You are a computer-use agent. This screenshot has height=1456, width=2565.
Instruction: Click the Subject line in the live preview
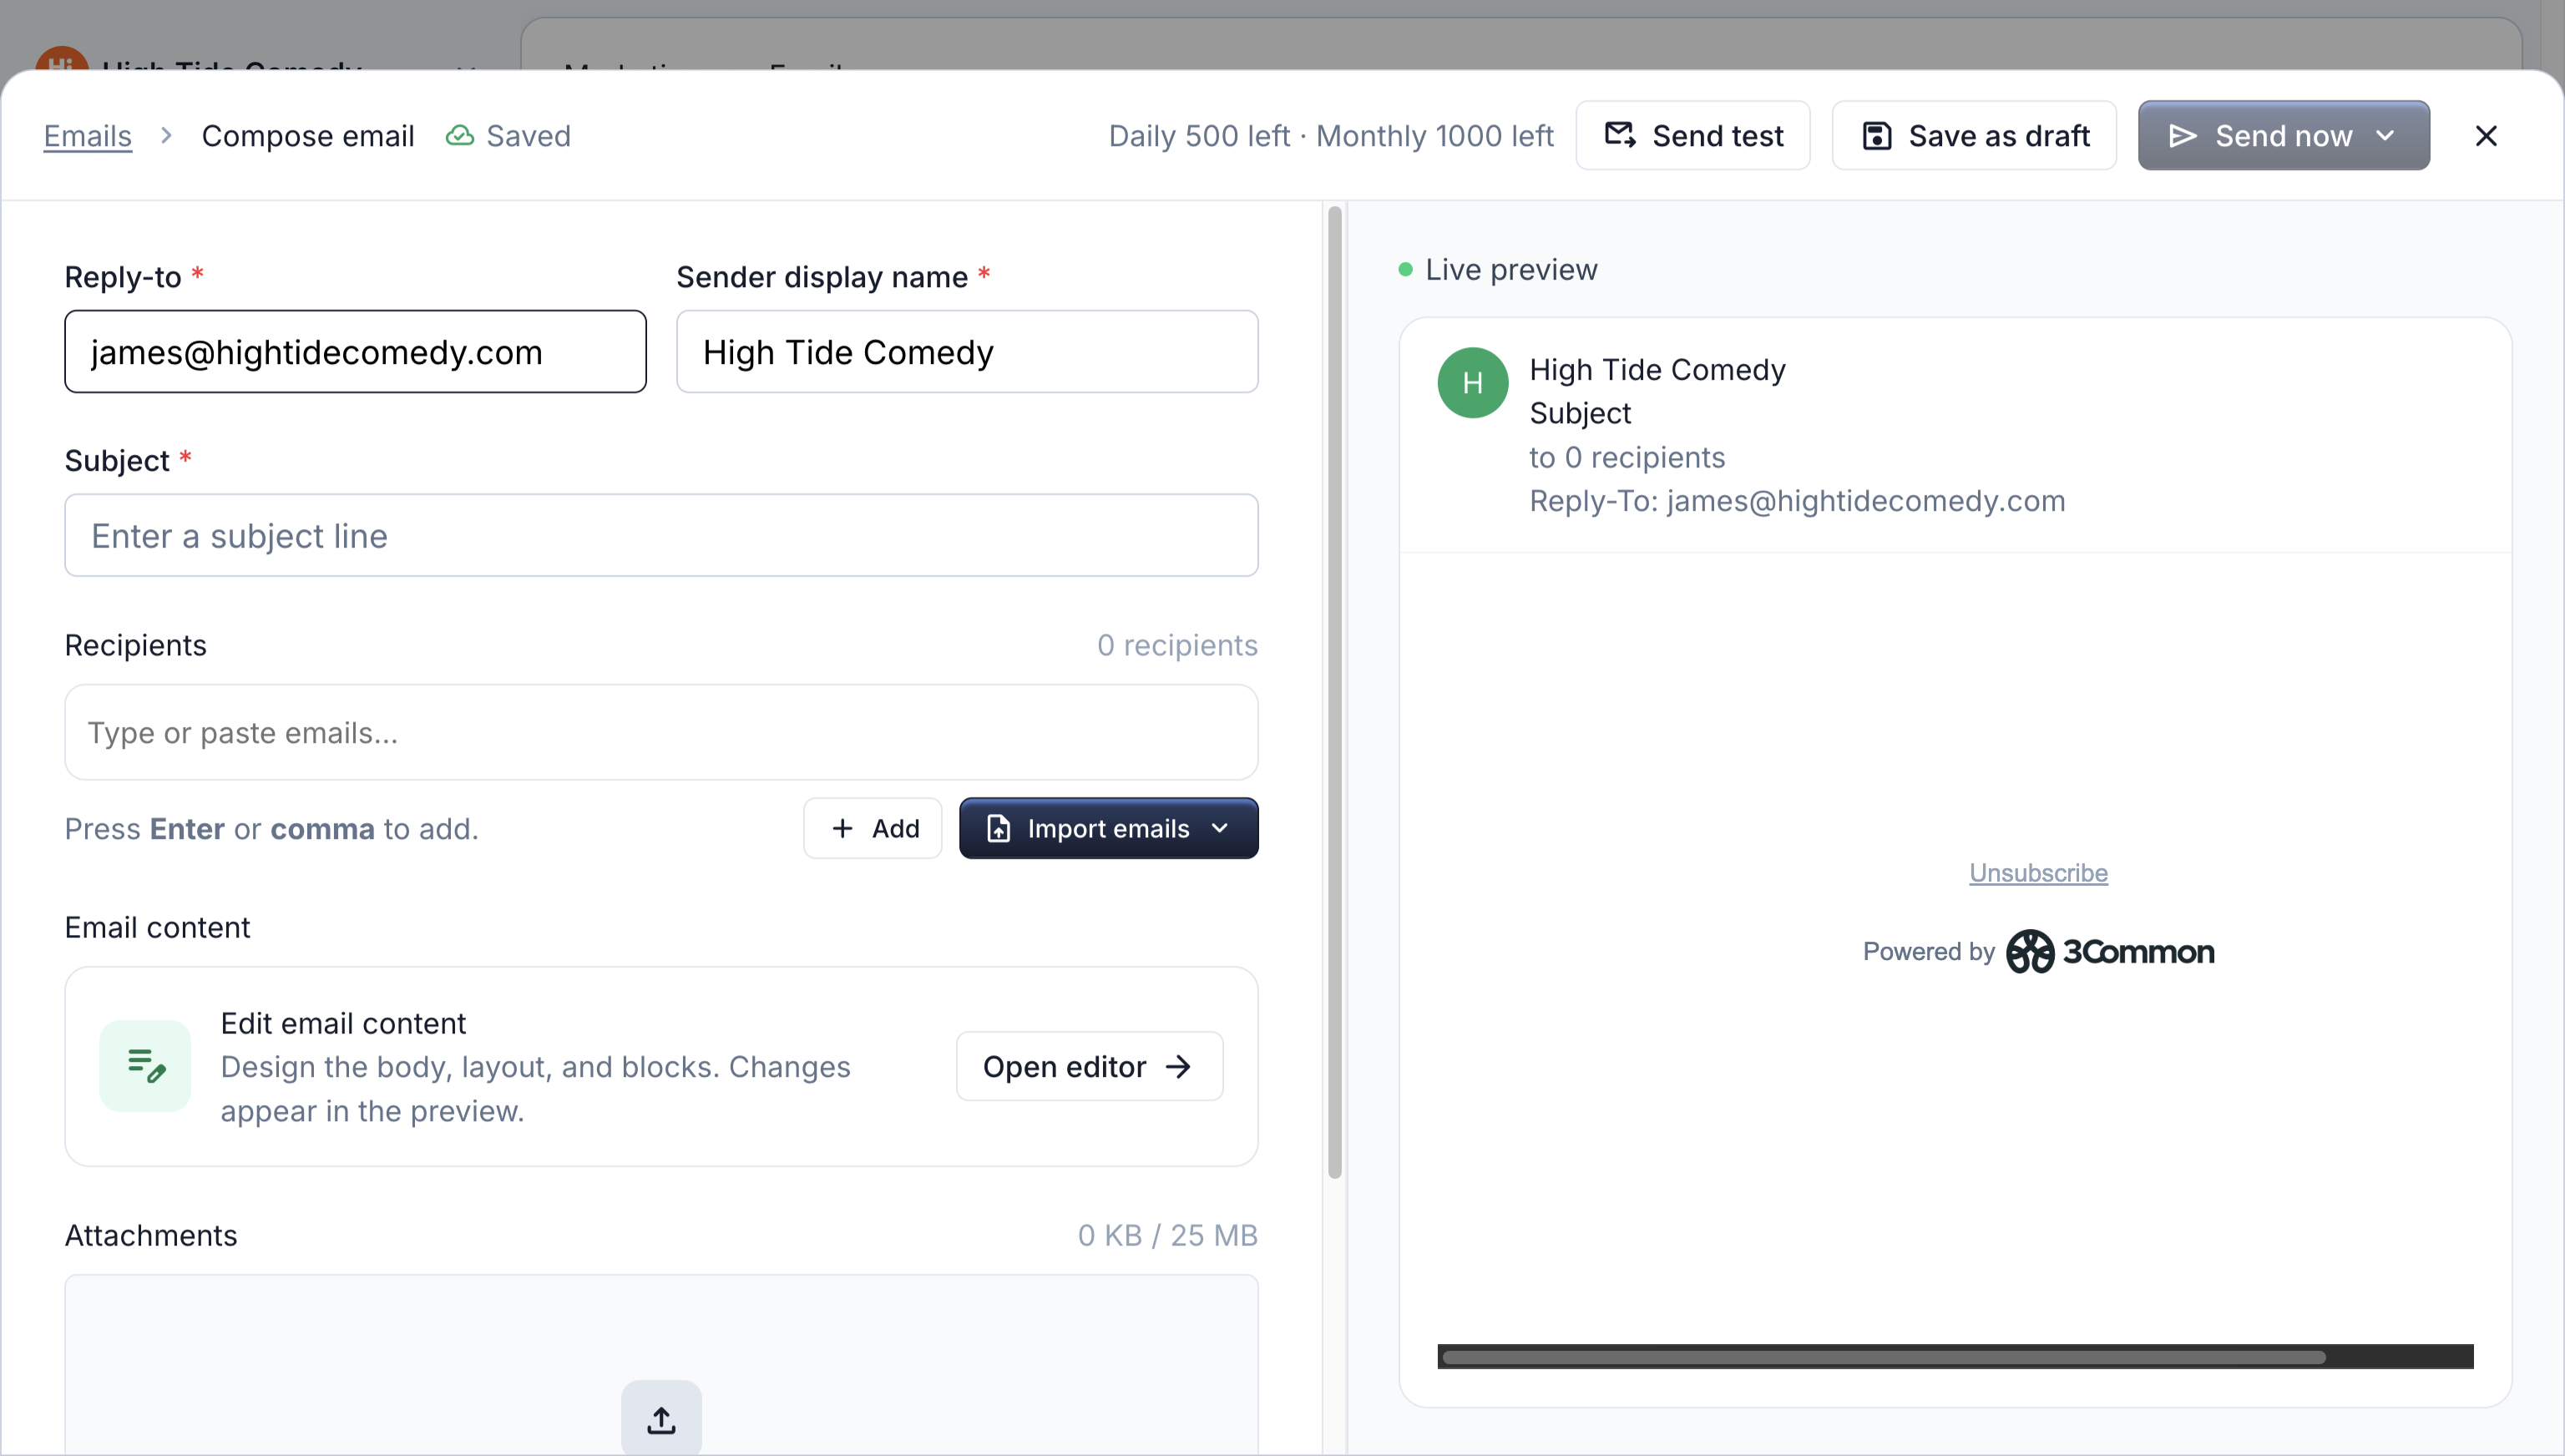(x=1580, y=413)
